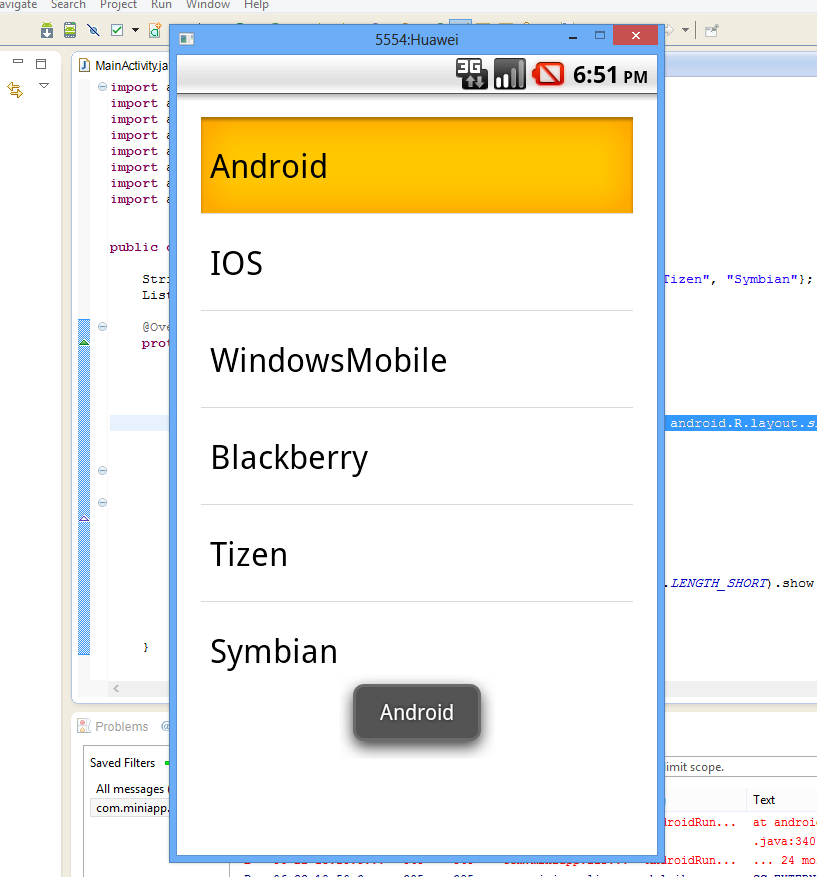Open the Window menu
817x877 pixels.
207,5
